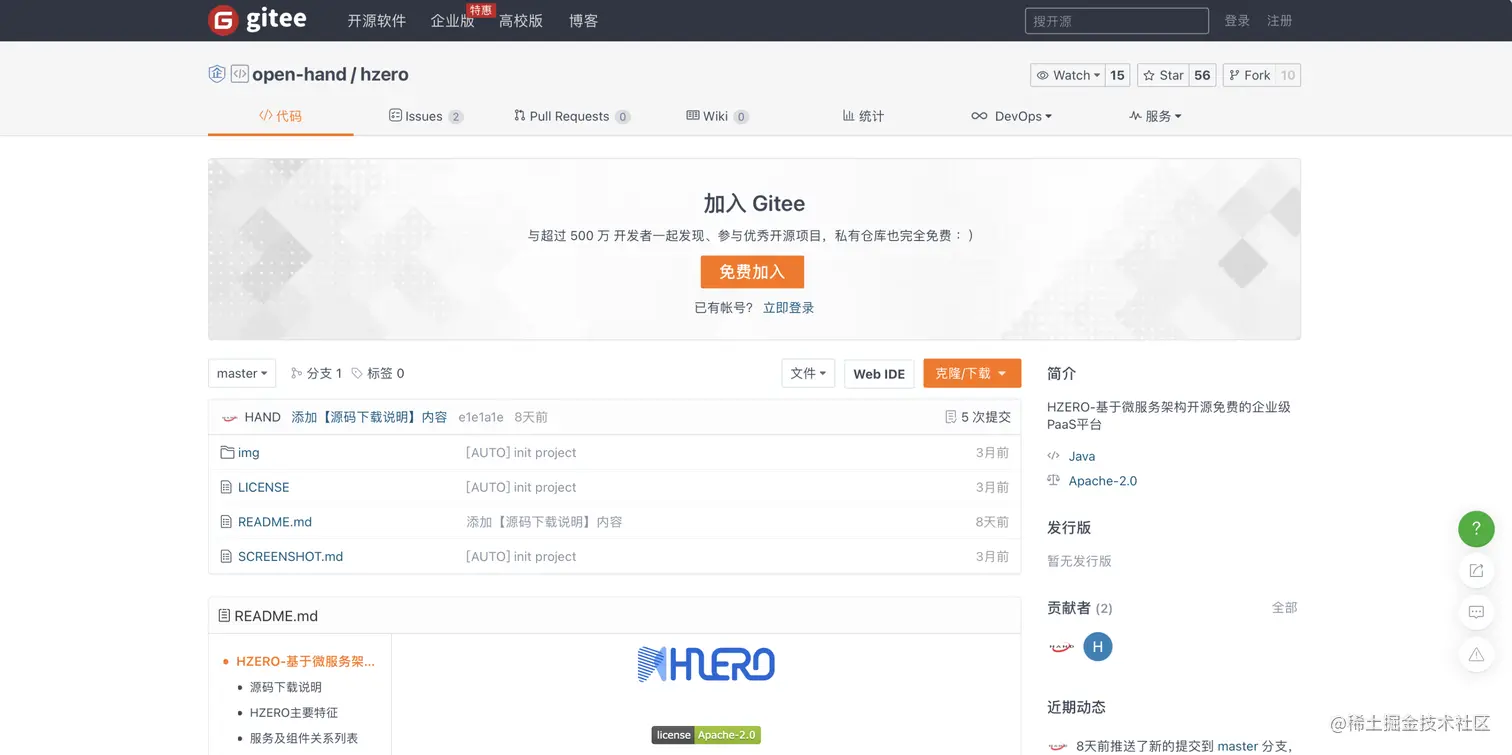
Task: Click the warning report icon on right edge
Action: click(1476, 655)
